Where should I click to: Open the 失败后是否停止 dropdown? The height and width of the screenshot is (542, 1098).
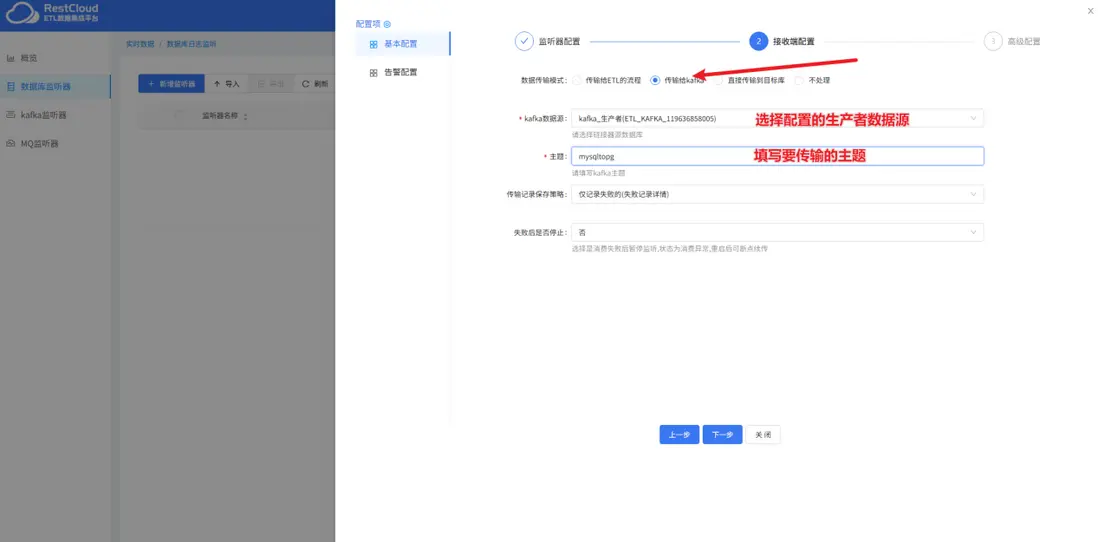[777, 232]
